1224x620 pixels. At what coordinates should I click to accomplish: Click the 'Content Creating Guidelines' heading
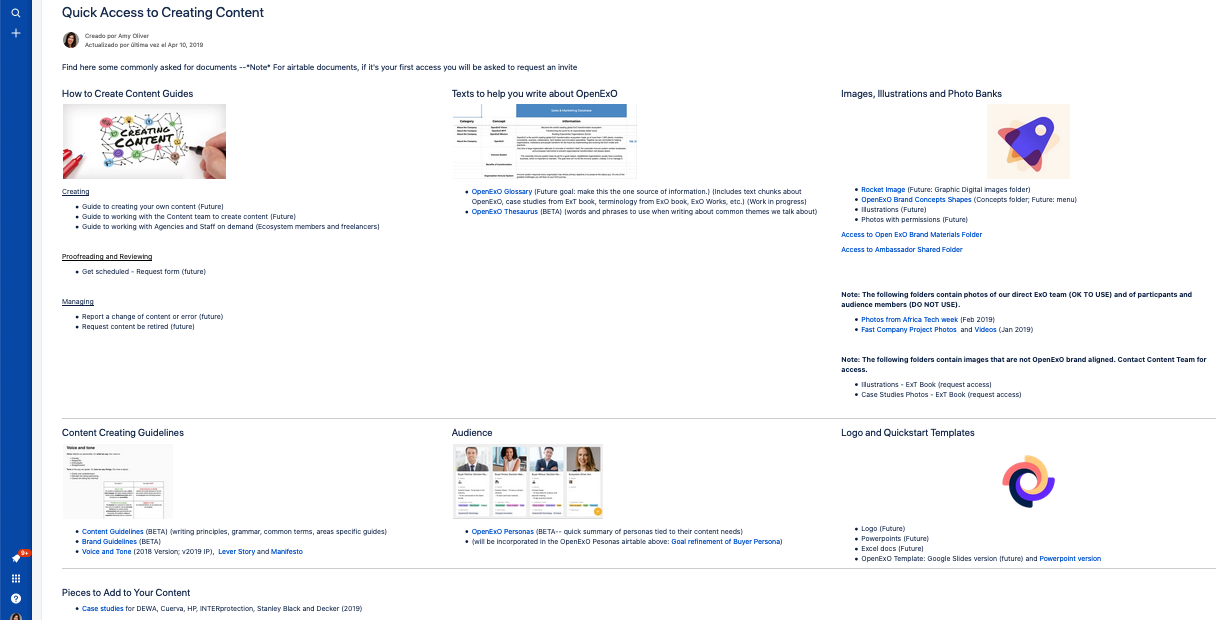(123, 433)
